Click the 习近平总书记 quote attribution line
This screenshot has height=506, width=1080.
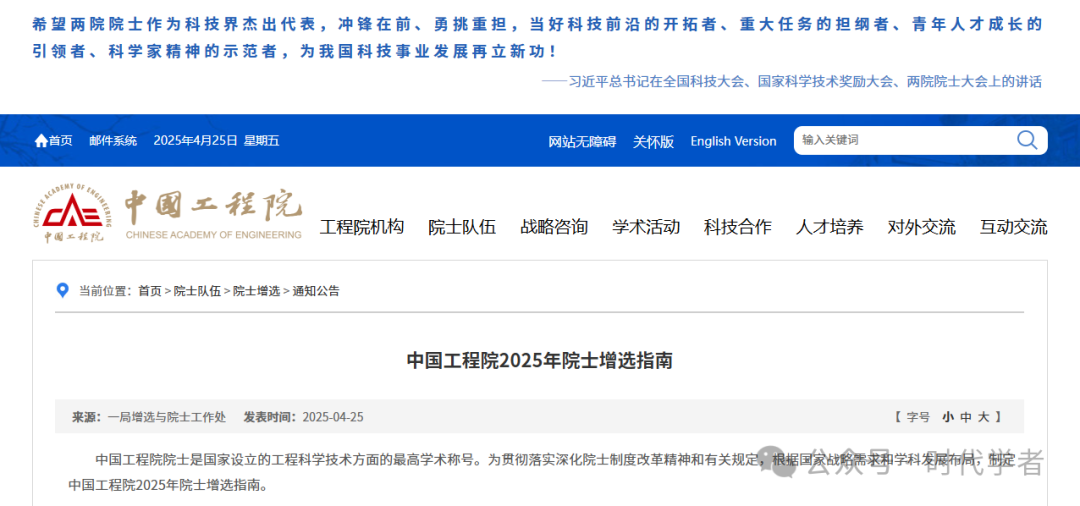point(791,82)
